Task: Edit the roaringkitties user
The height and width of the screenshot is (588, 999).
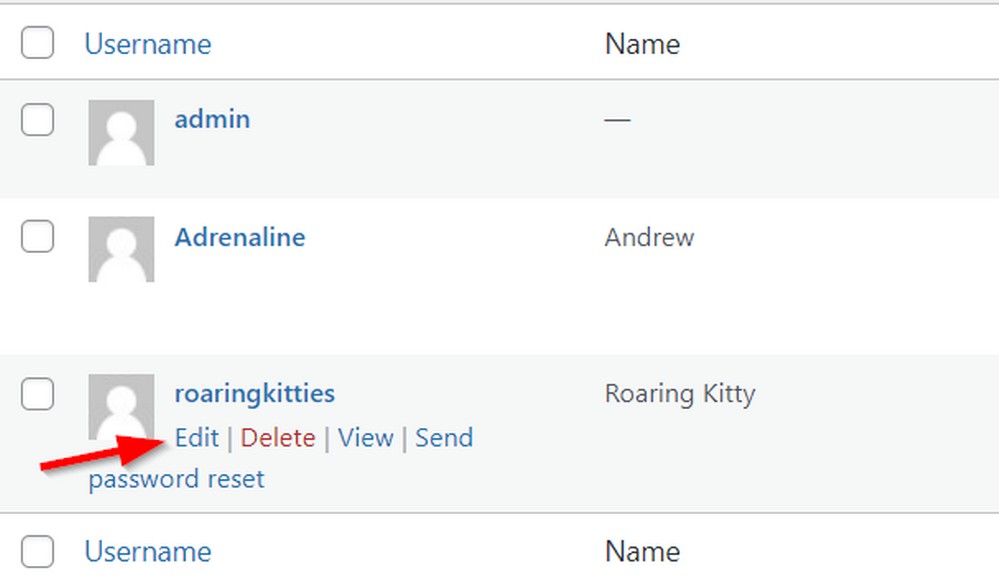Action: (x=197, y=438)
